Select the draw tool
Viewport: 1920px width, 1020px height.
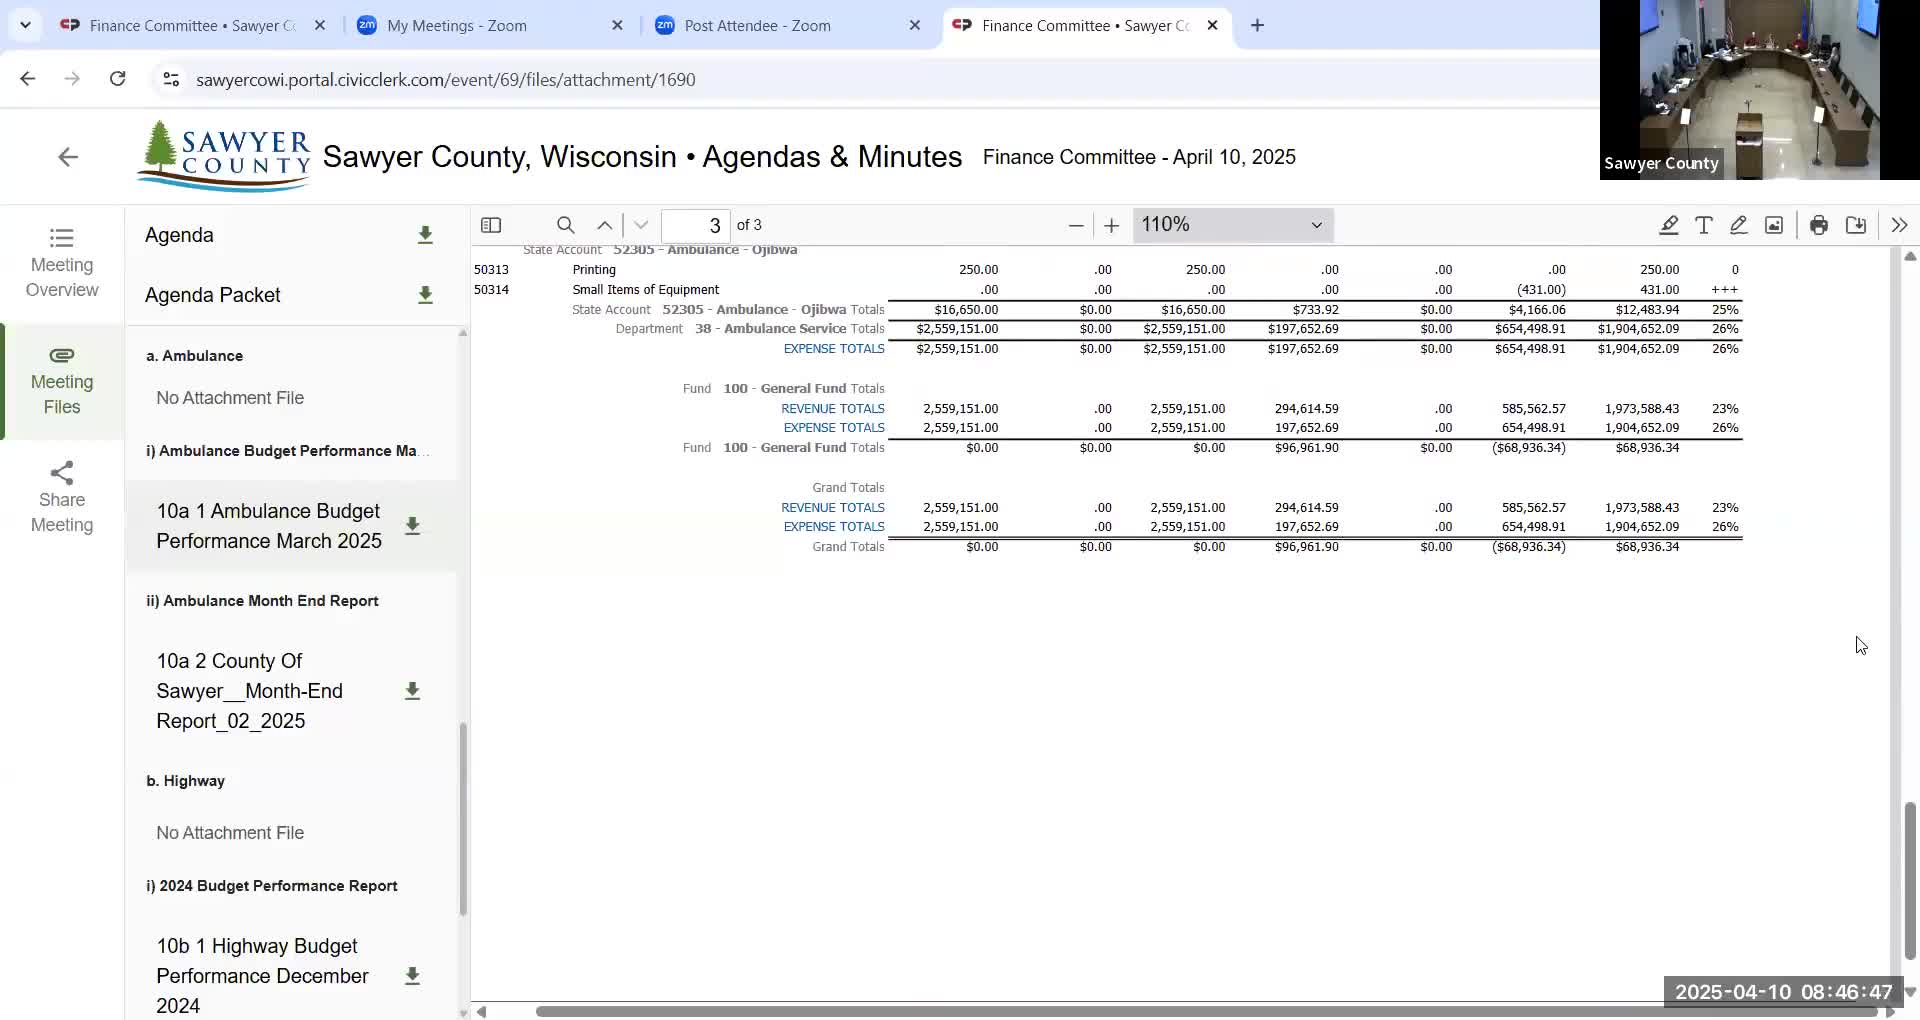(1738, 225)
